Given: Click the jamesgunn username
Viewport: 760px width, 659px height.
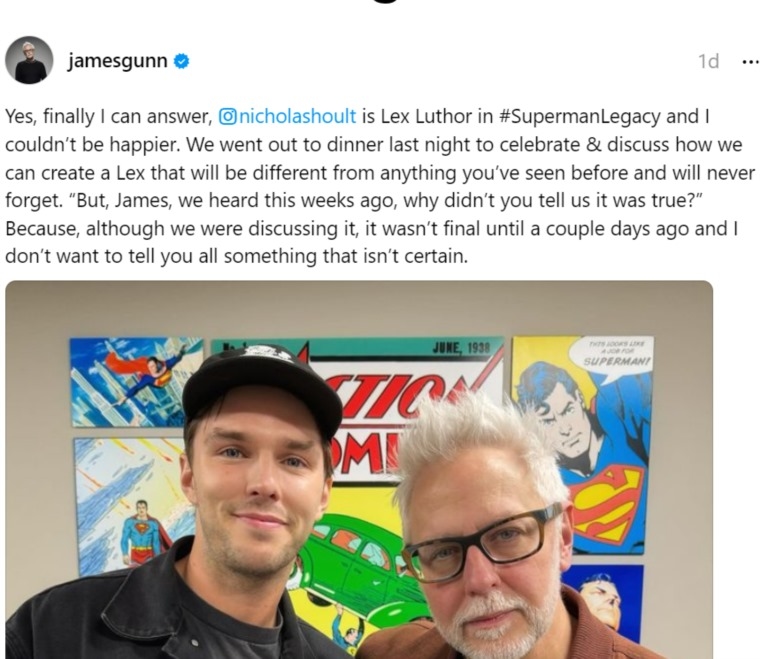Looking at the screenshot, I should tap(117, 61).
